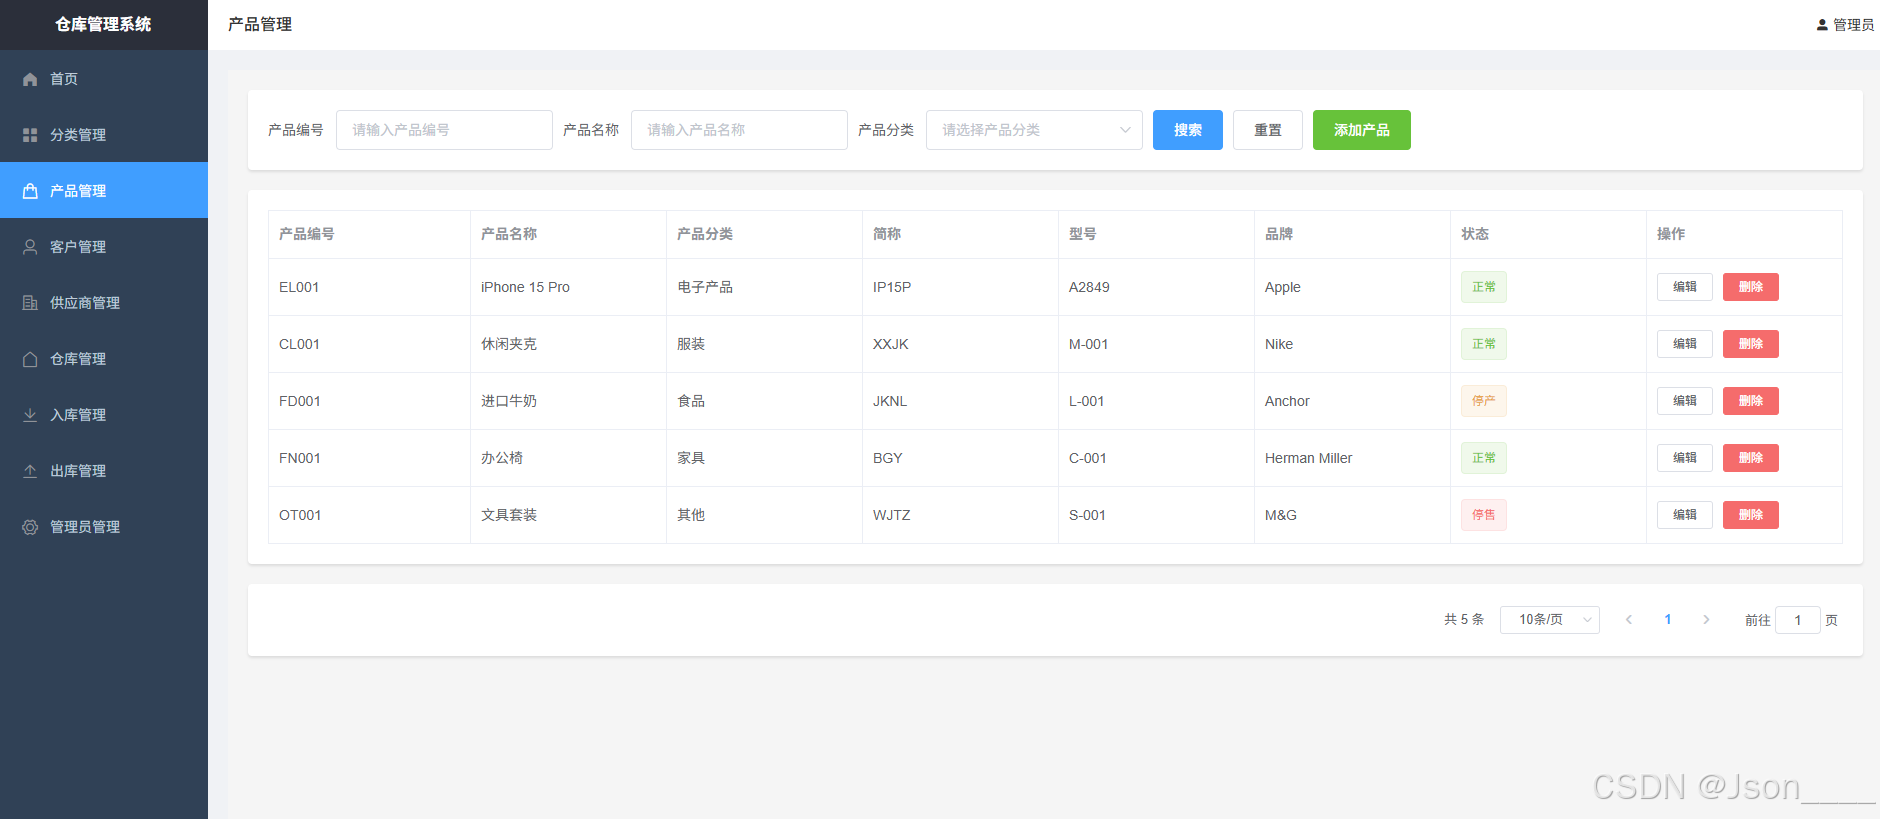This screenshot has width=1880, height=819.
Task: Edit the OT001 文具套装 row
Action: 1685,515
